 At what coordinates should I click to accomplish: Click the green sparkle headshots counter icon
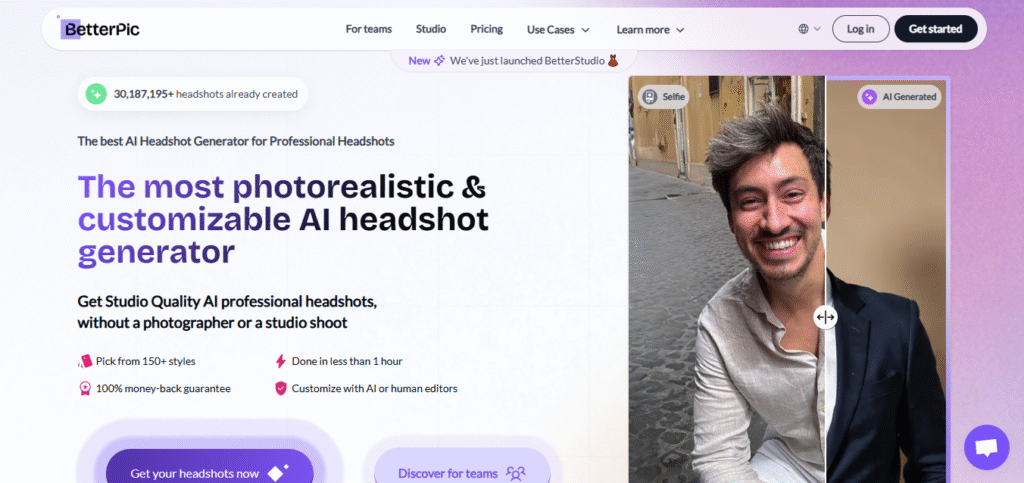tap(96, 94)
